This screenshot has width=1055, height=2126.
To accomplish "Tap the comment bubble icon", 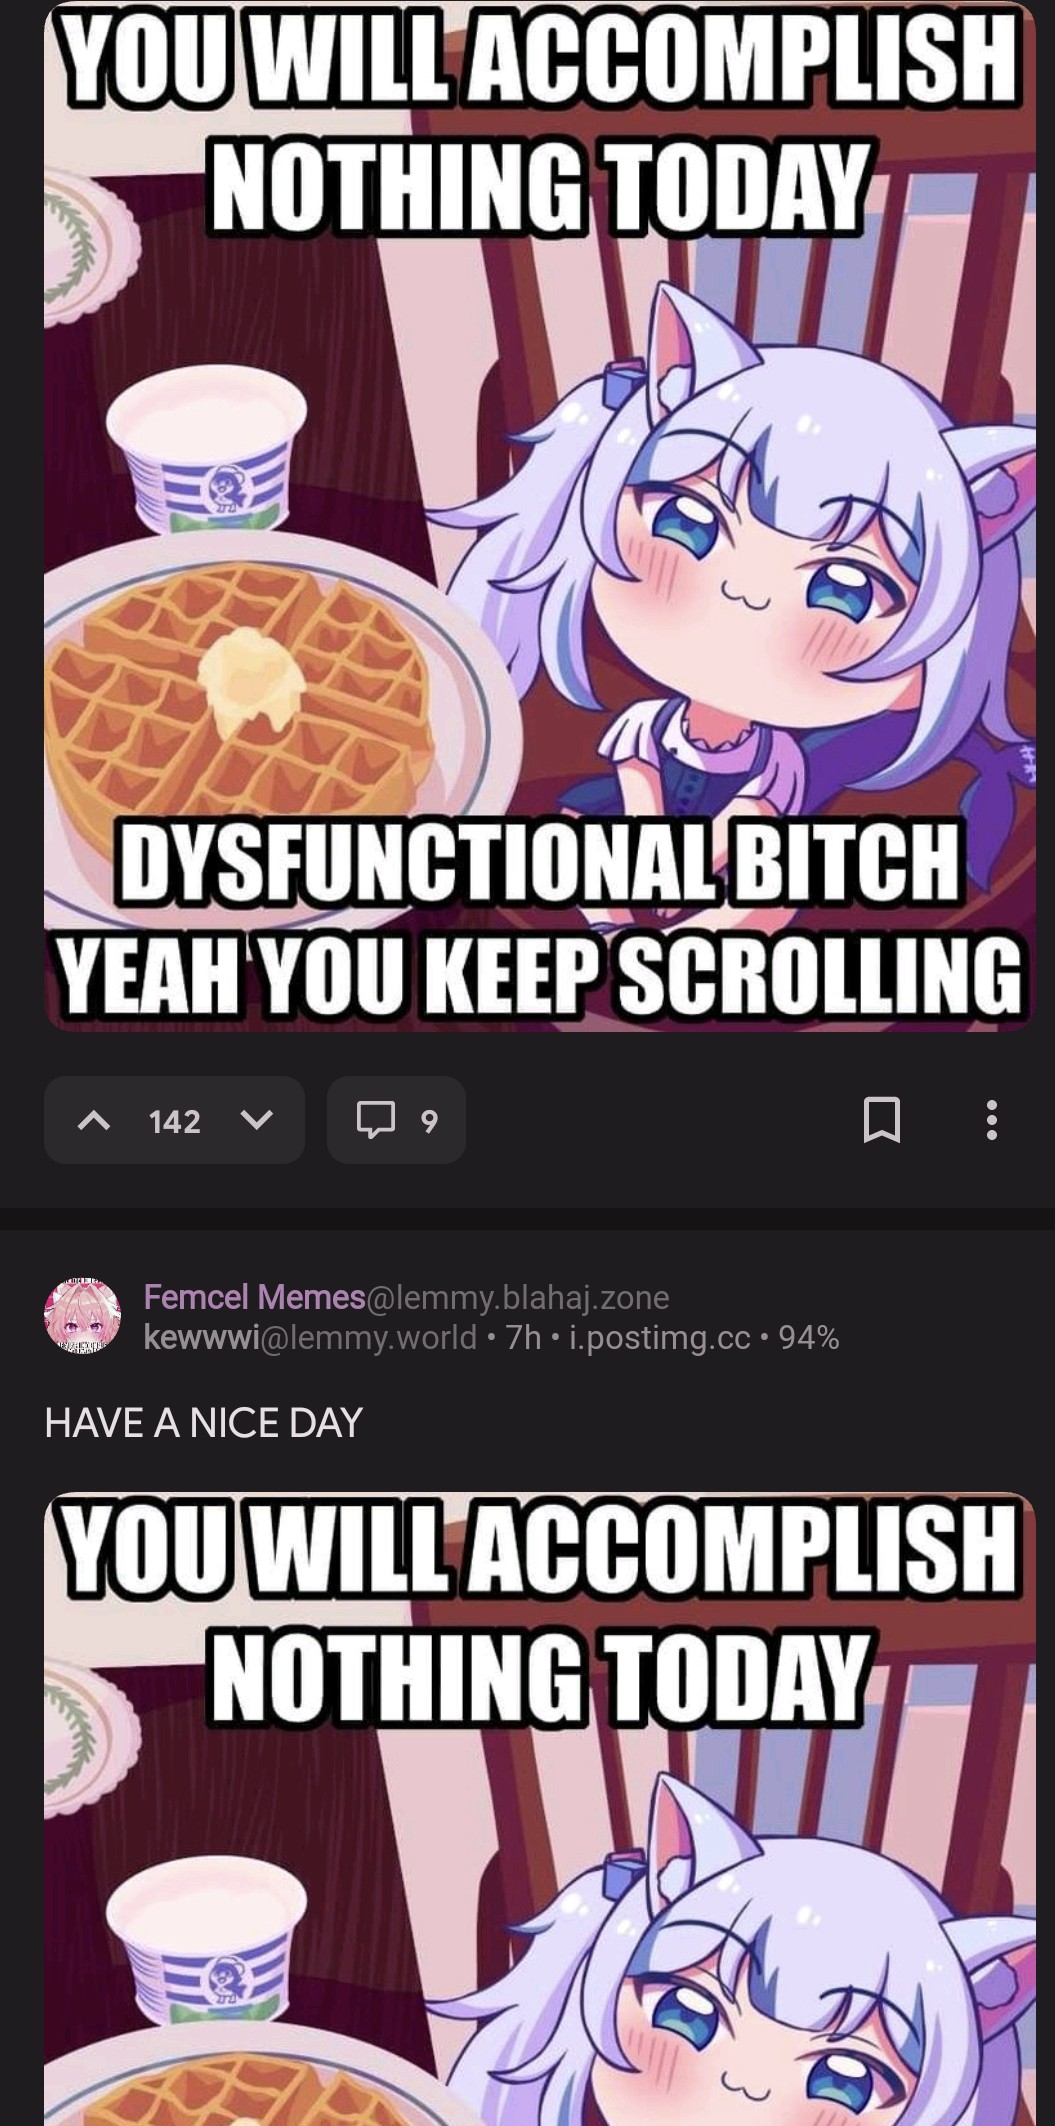I will 376,1120.
